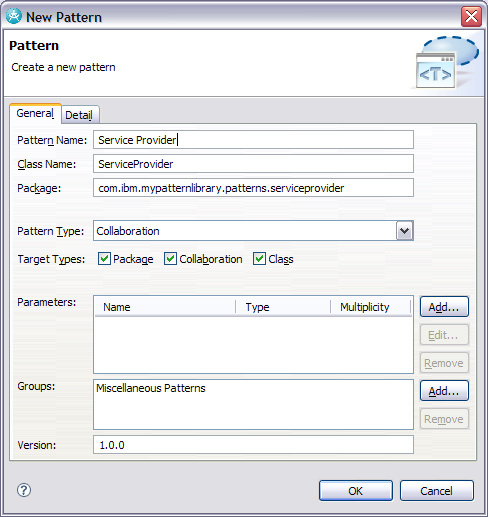Close the New Pattern dialog
This screenshot has width=488, height=517.
coord(471,16)
